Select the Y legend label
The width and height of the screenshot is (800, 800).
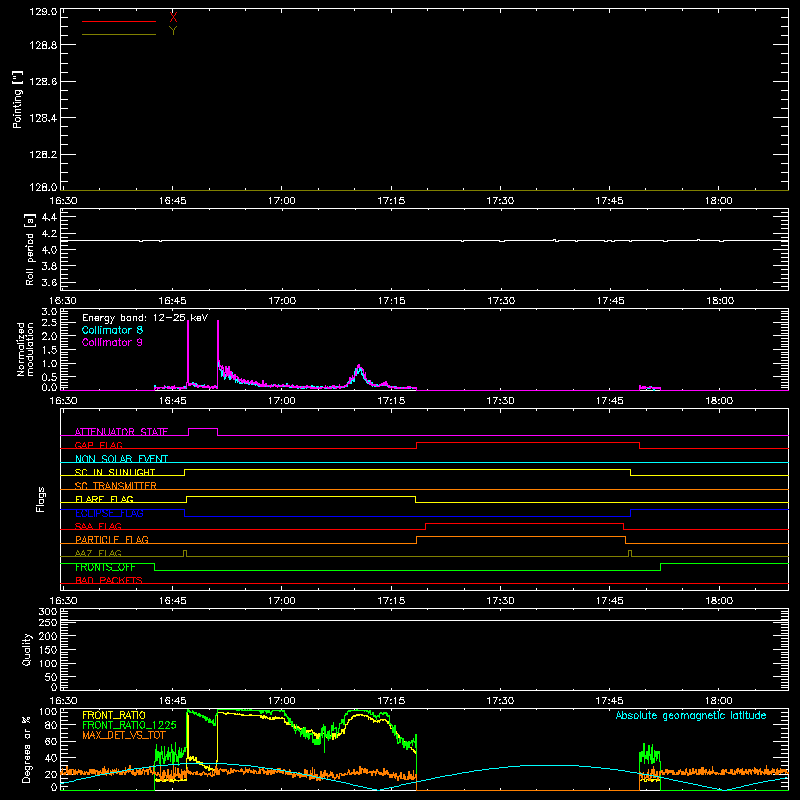[x=173, y=31]
